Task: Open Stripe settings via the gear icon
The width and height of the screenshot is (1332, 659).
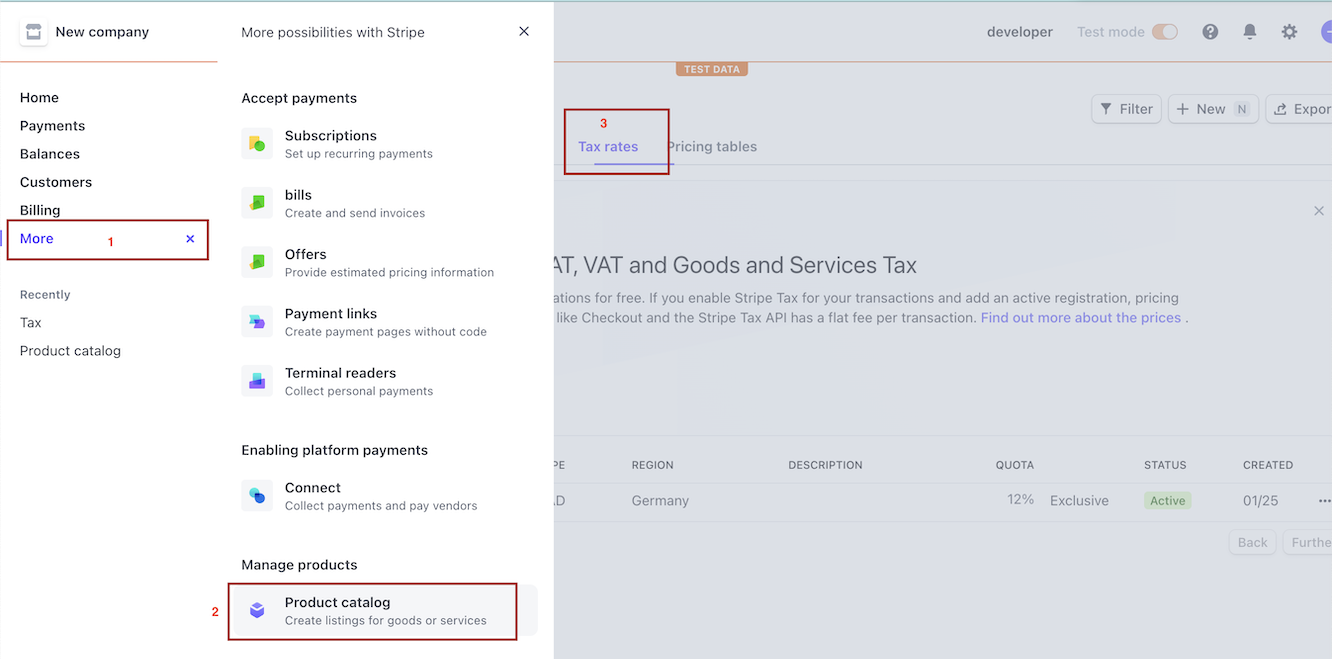Action: click(x=1289, y=31)
